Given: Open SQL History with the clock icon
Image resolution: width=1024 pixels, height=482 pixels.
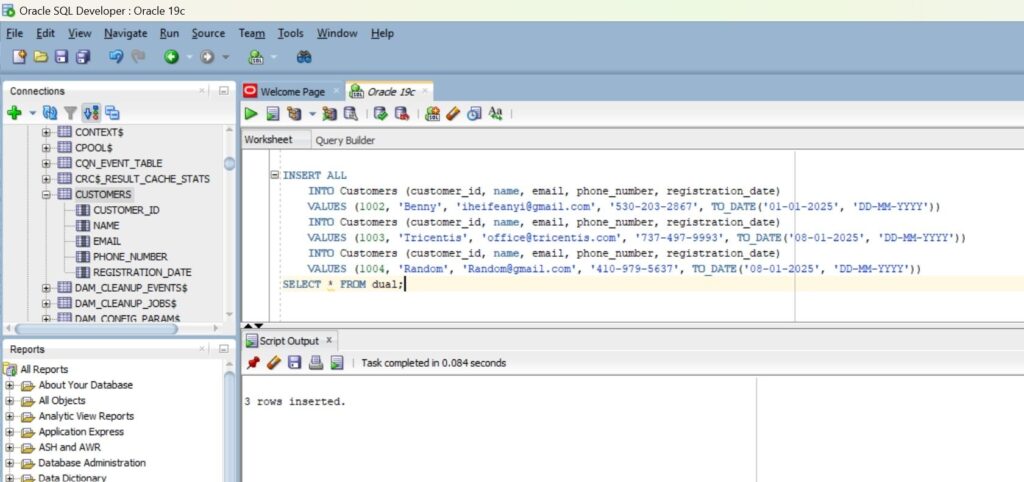Looking at the screenshot, I should pos(473,114).
